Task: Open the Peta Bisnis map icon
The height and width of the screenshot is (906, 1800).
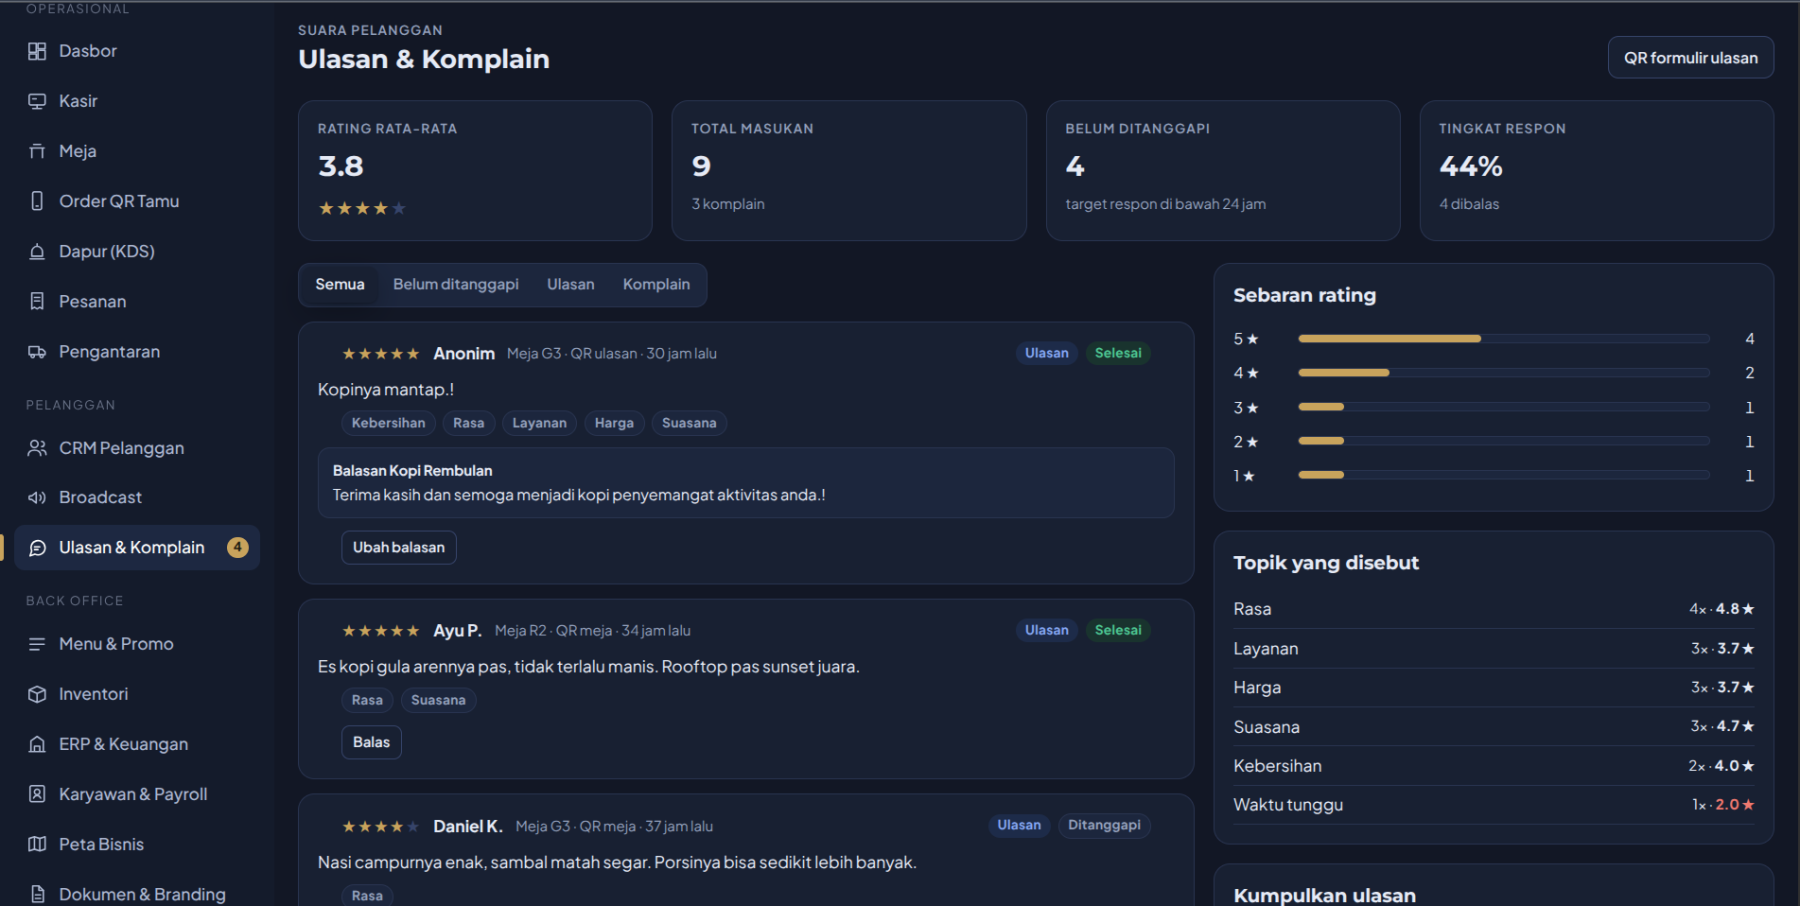Action: coord(37,844)
